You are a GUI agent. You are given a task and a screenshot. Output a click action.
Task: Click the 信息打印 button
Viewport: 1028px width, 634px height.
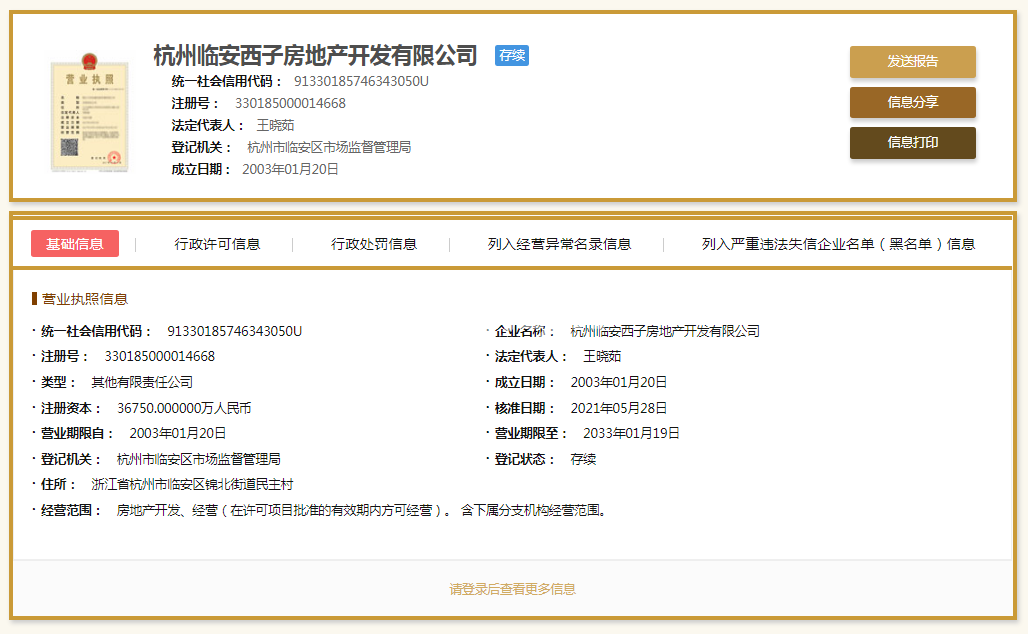pyautogui.click(x=913, y=142)
